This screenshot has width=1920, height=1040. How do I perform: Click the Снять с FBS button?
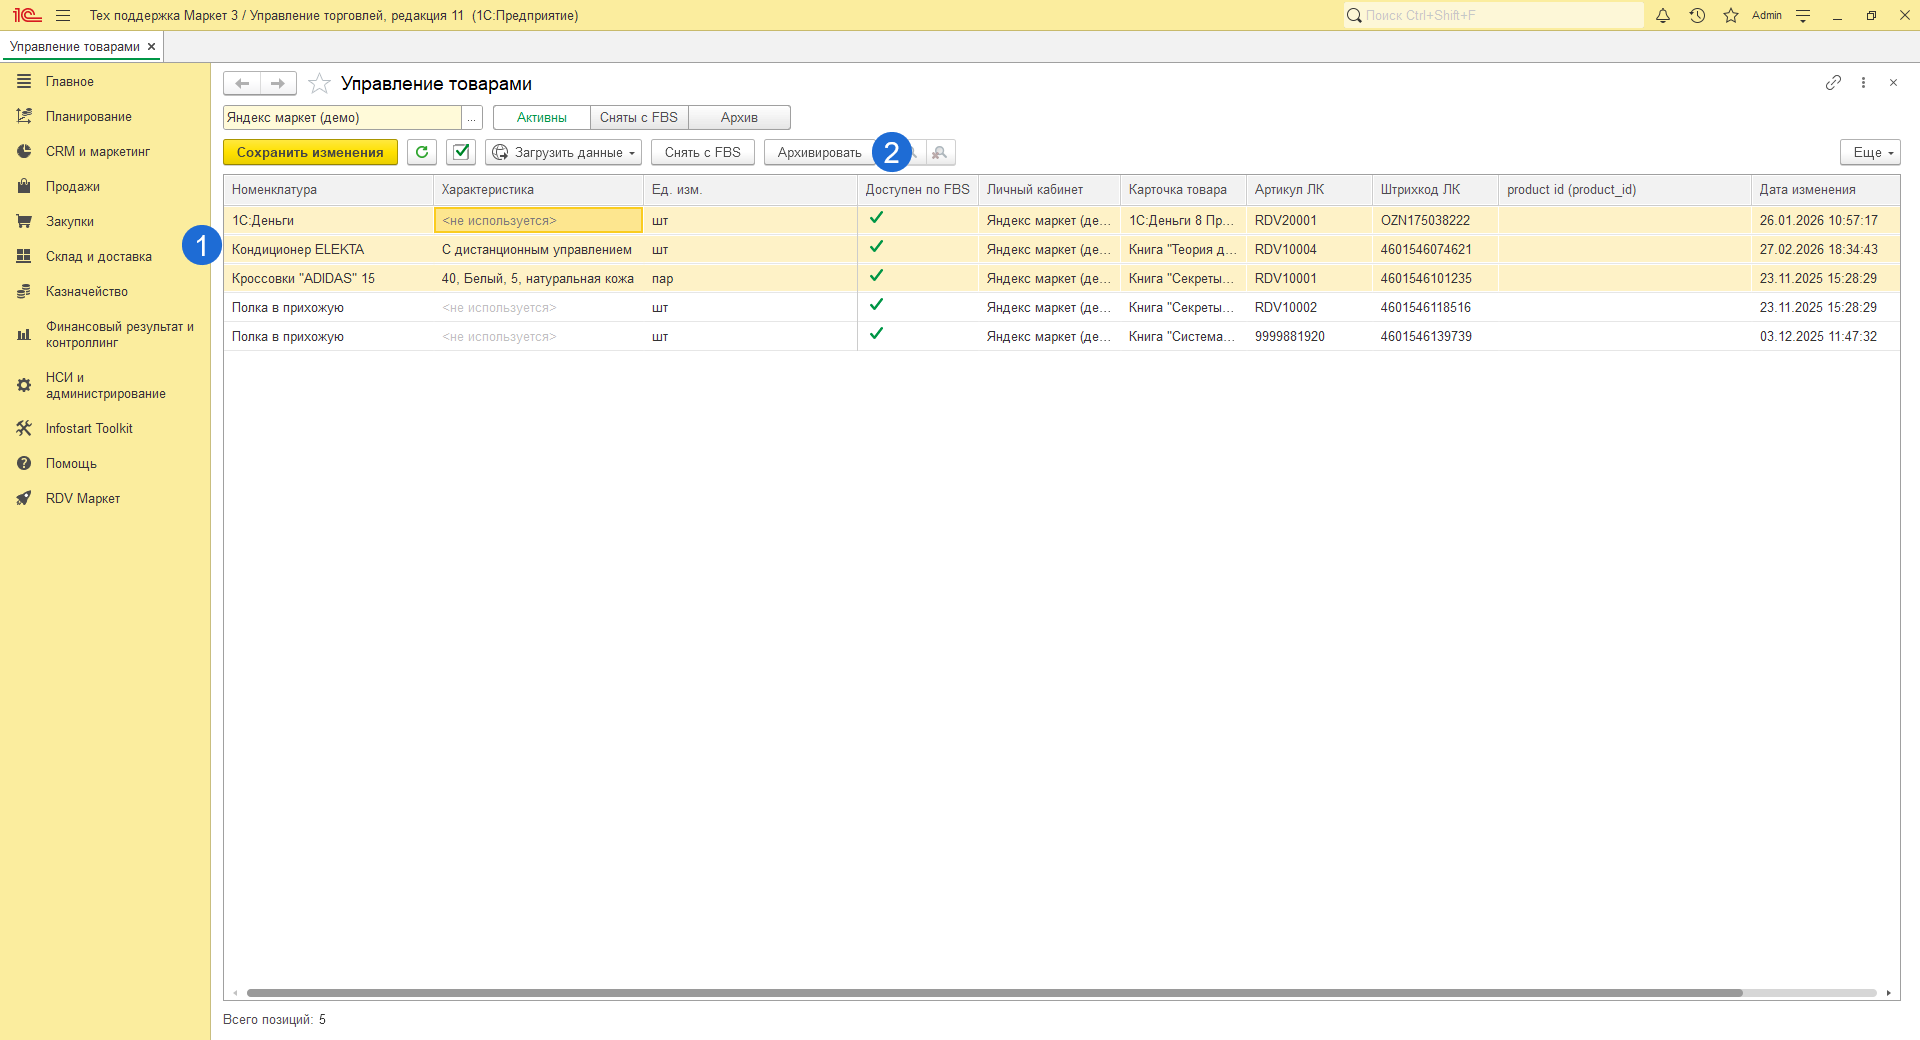[702, 152]
